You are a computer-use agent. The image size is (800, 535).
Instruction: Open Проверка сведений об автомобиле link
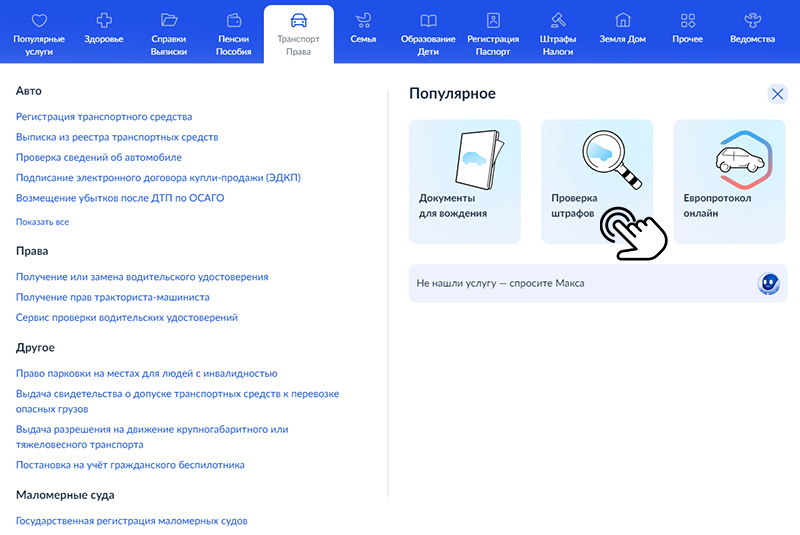pos(98,158)
